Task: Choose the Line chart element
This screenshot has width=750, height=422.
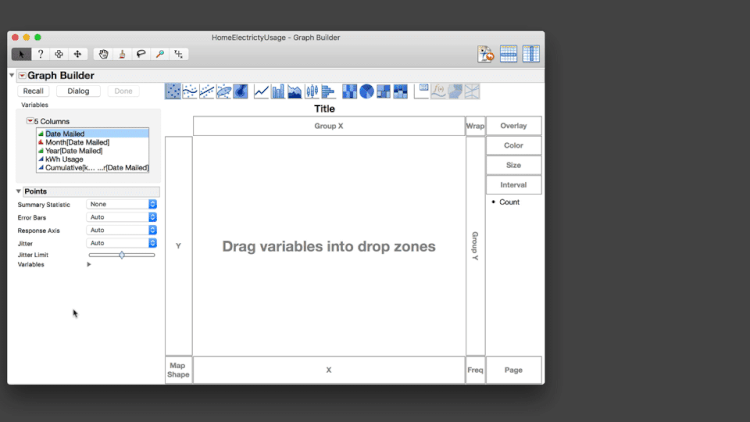Action: [x=261, y=91]
